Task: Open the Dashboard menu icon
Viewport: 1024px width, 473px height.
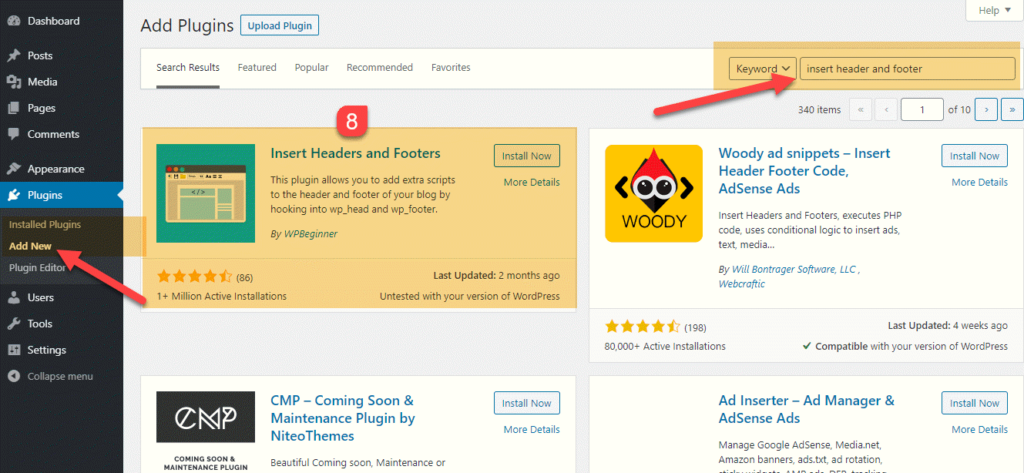Action: click(14, 21)
